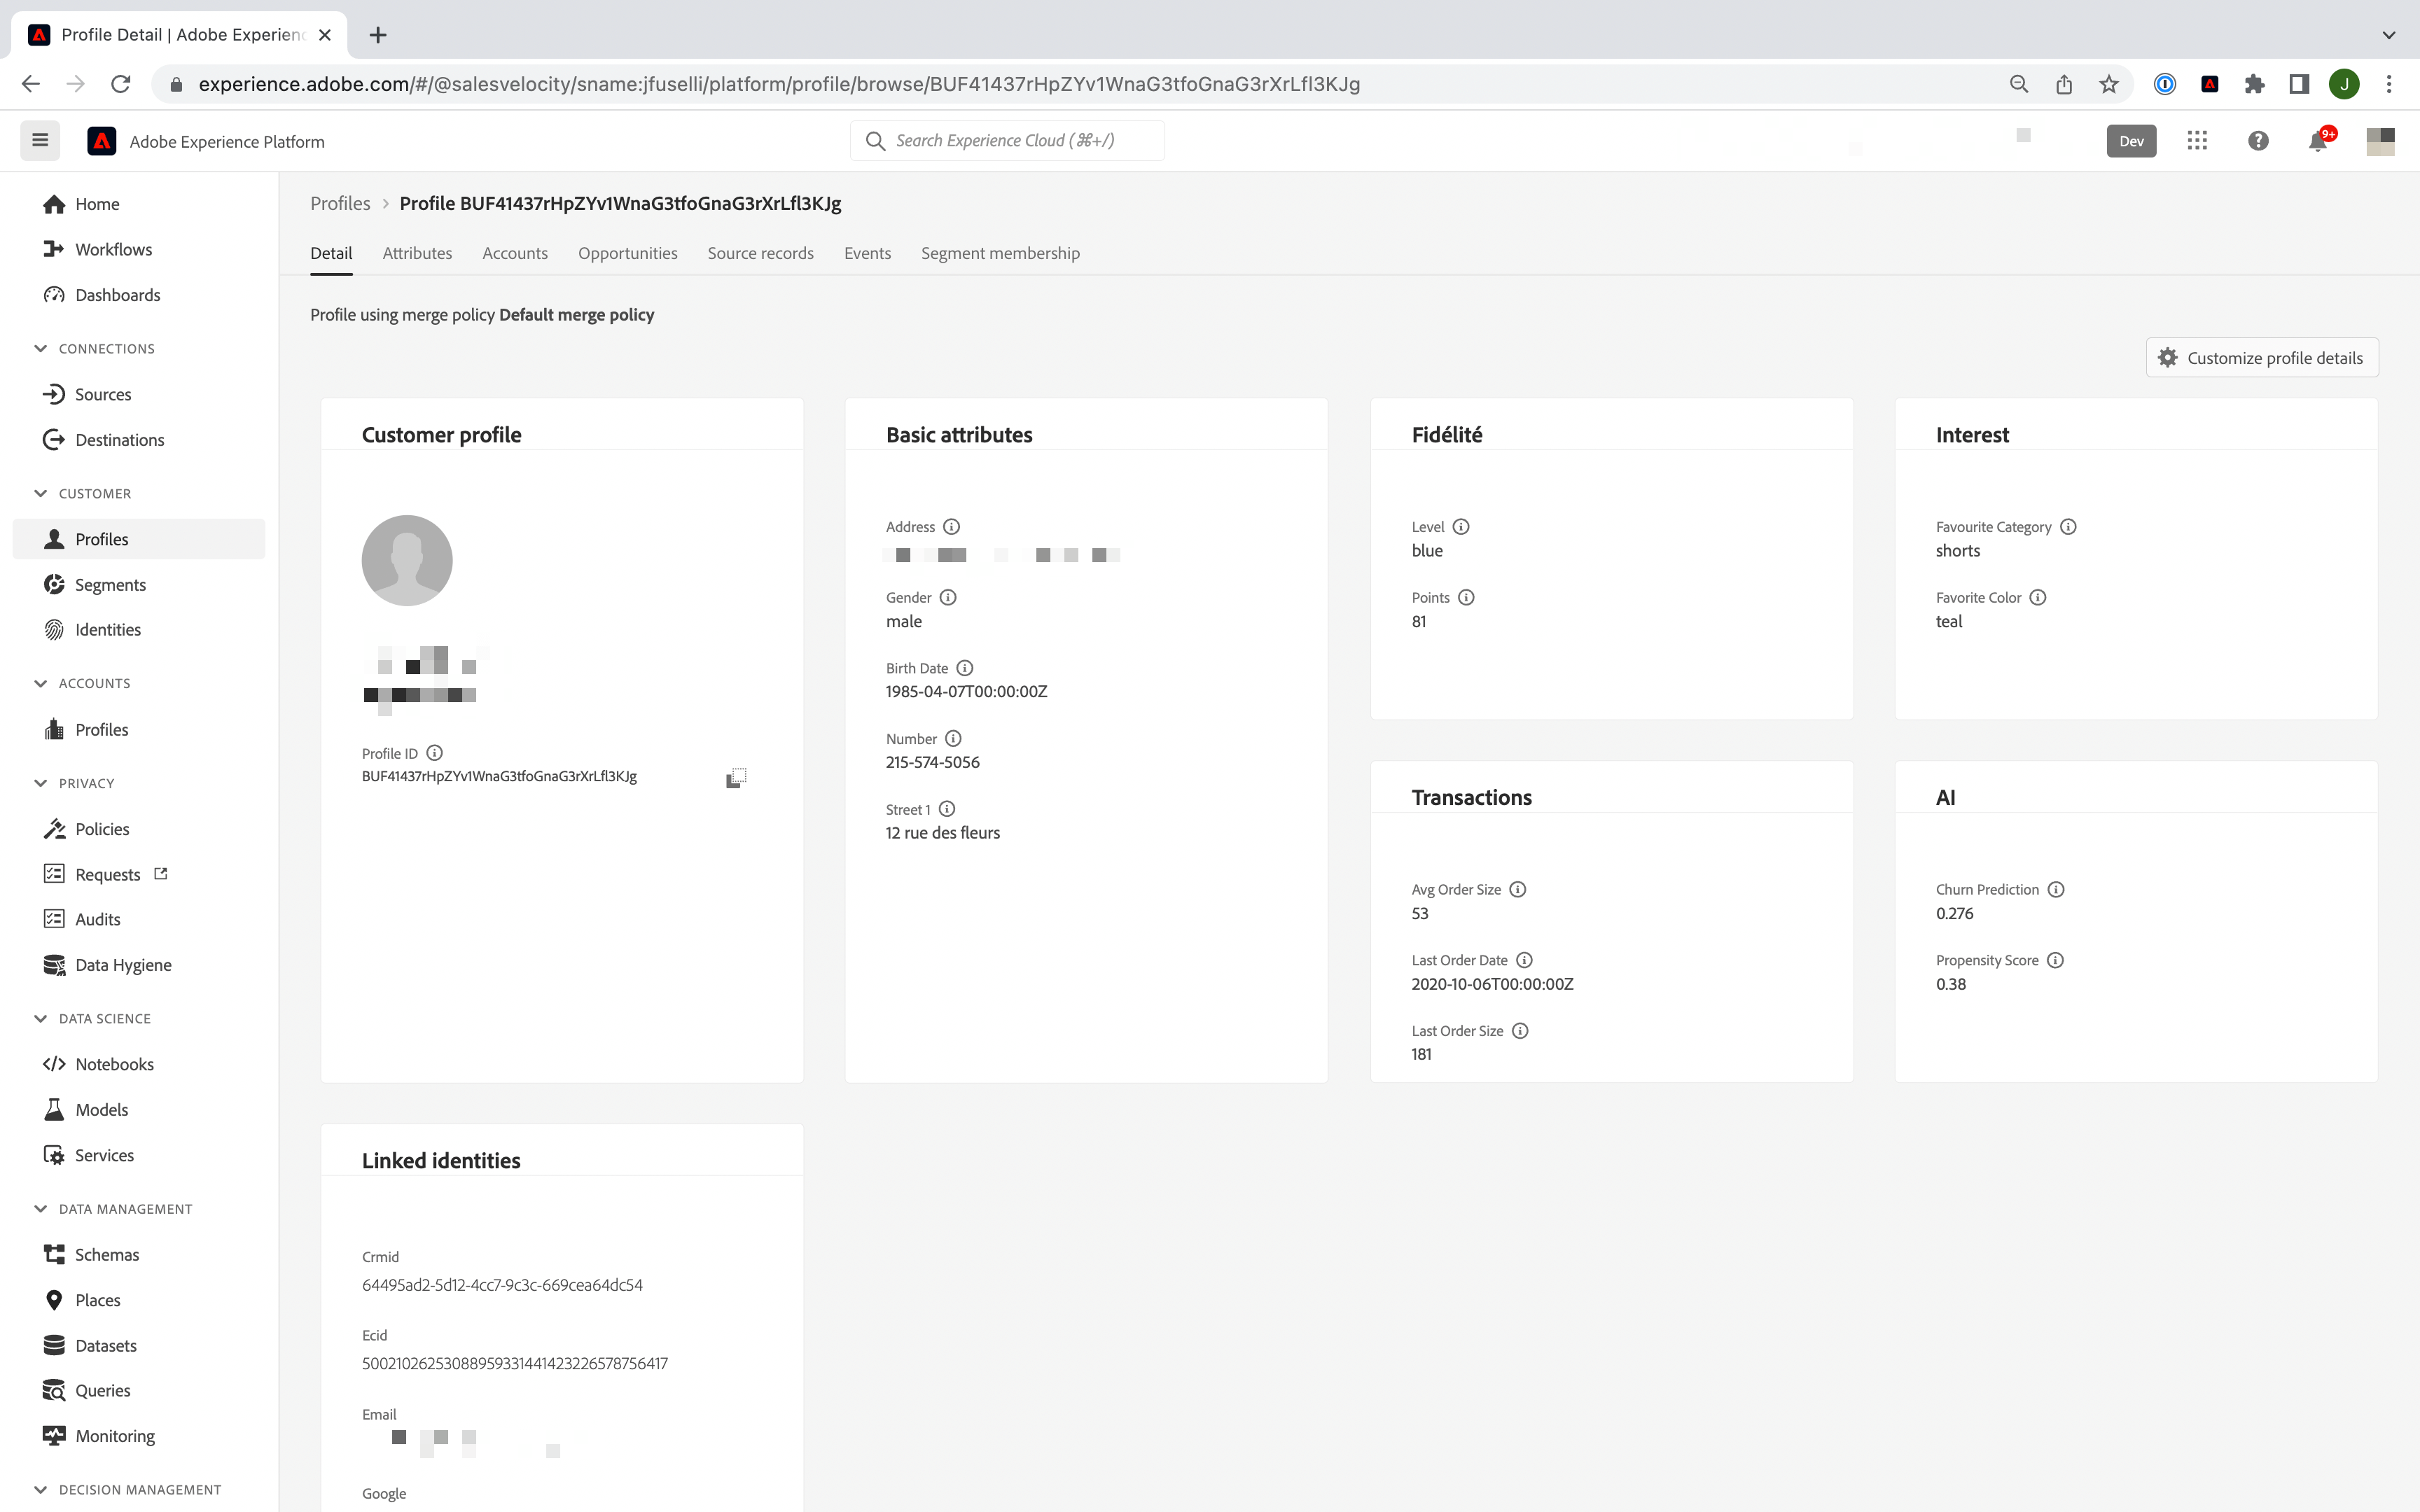Switch to the Segment membership tab
The height and width of the screenshot is (1512, 2420).
pos(1000,253)
